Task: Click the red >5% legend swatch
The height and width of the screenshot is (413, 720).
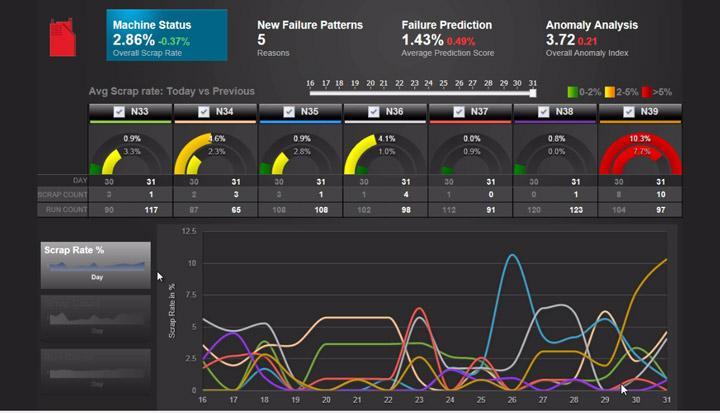Action: coord(647,92)
